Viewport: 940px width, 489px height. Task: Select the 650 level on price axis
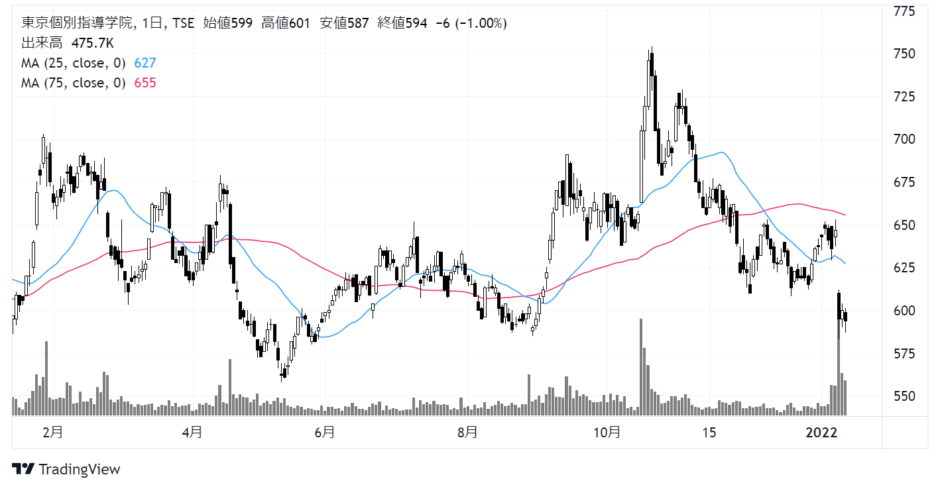(x=906, y=225)
